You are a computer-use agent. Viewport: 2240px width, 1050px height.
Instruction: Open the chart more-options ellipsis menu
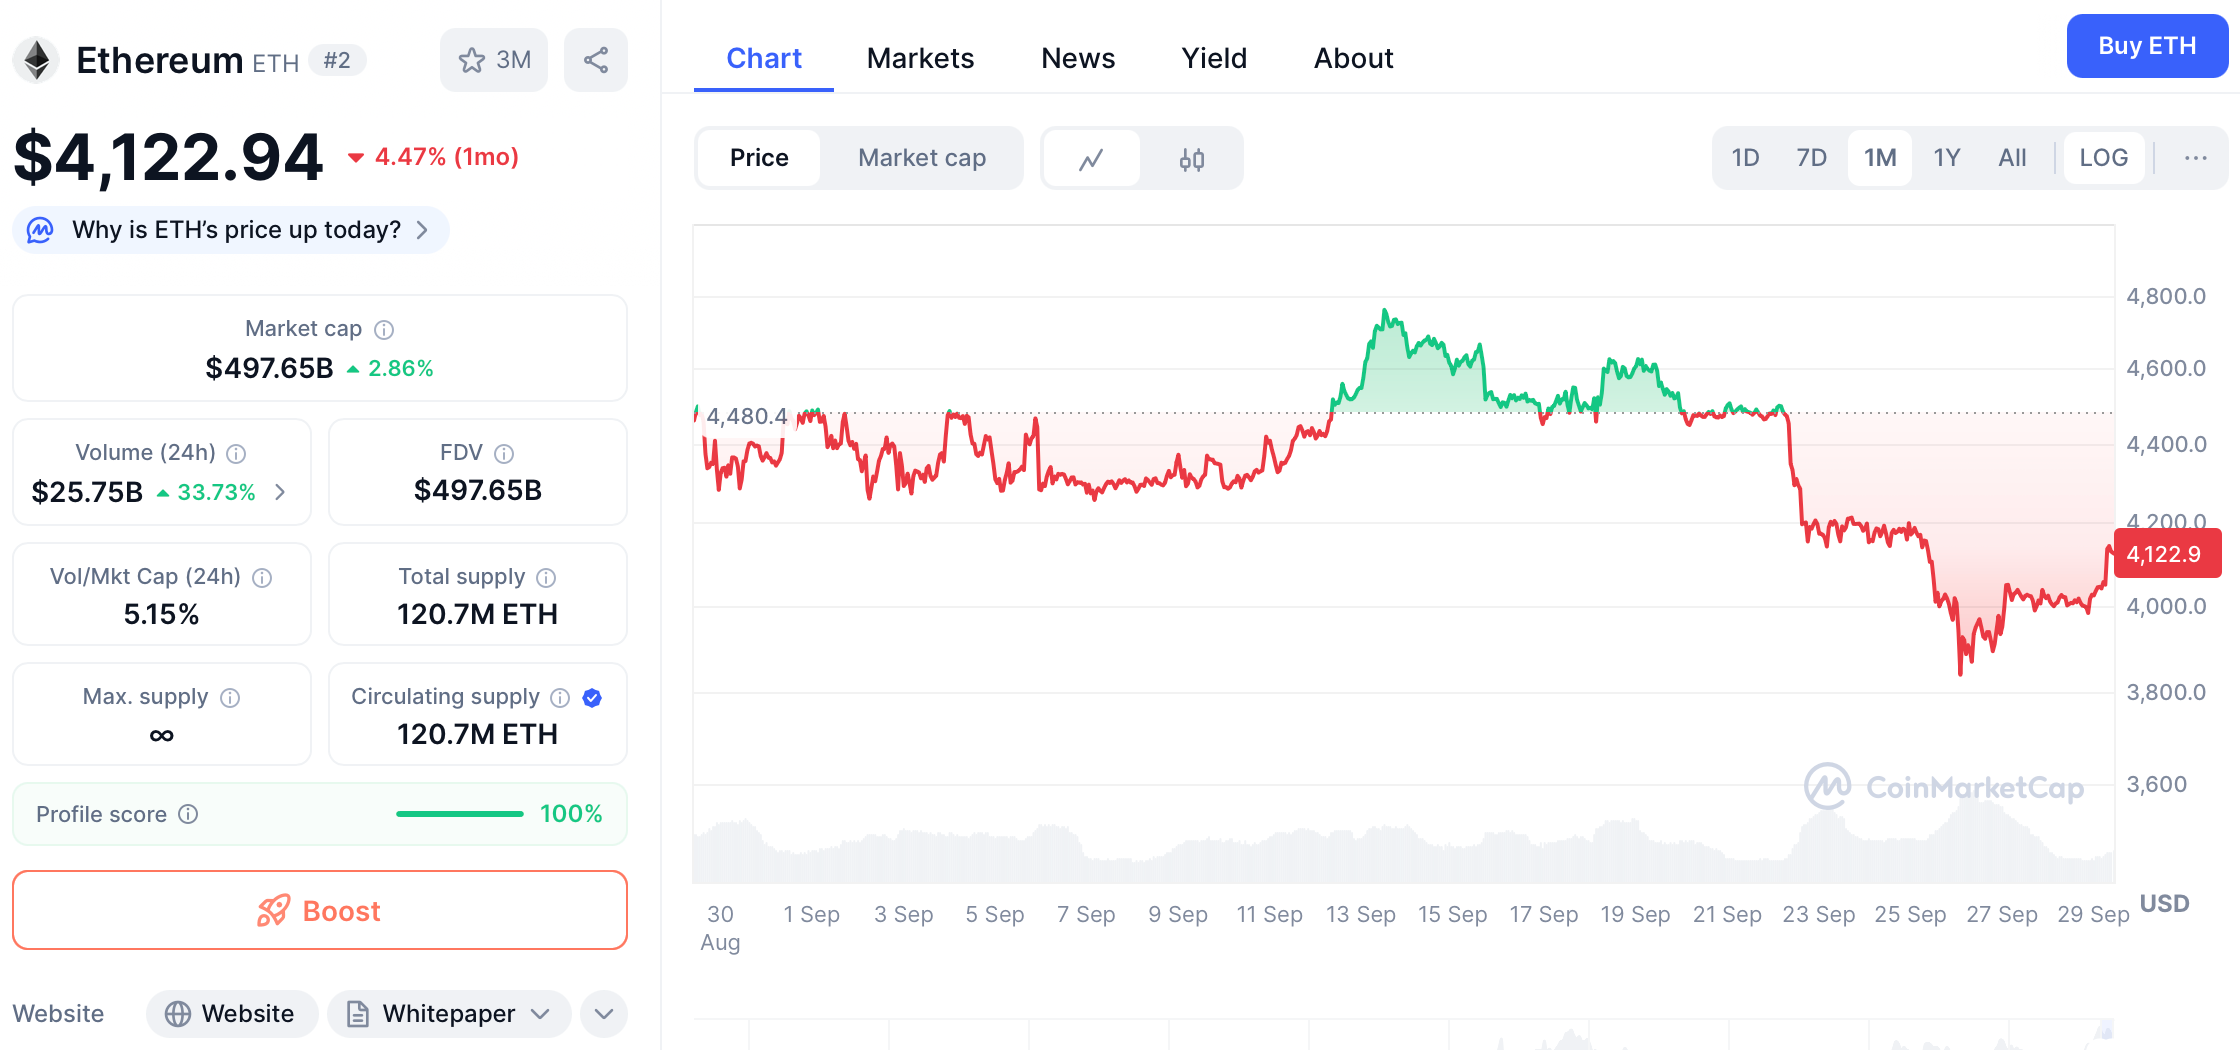pyautogui.click(x=2196, y=158)
